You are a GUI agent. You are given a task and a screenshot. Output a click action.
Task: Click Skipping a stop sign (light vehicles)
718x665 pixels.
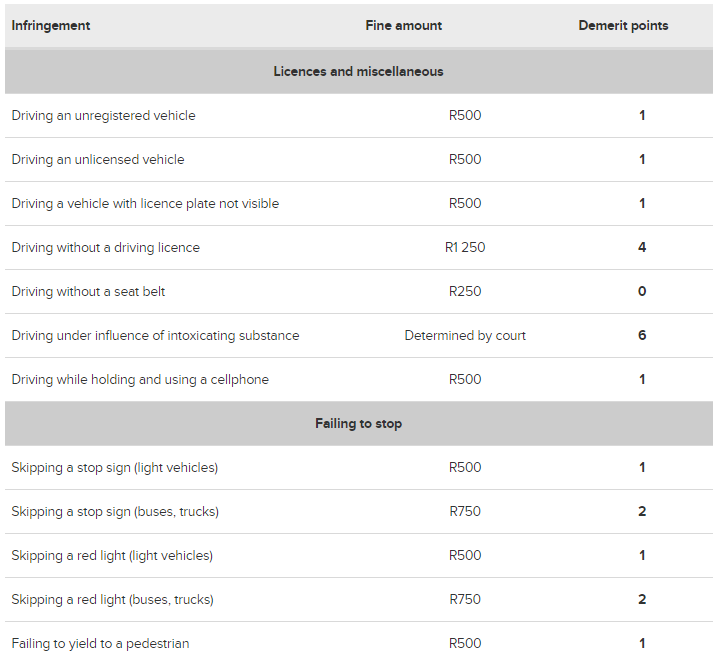click(114, 467)
